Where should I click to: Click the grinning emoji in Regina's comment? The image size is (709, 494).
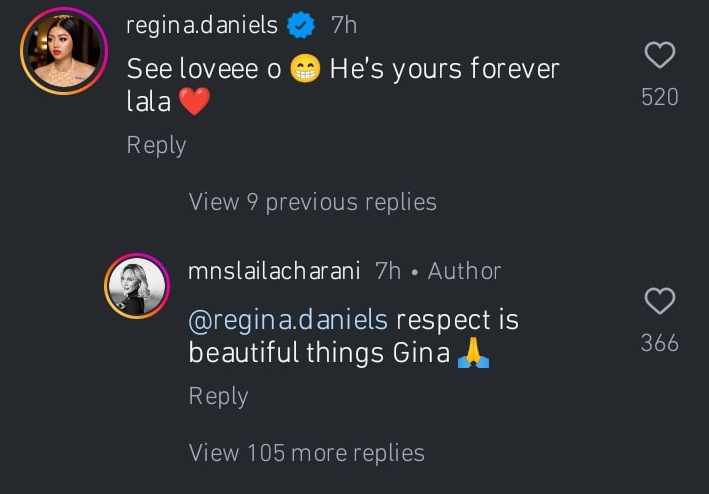tap(304, 72)
